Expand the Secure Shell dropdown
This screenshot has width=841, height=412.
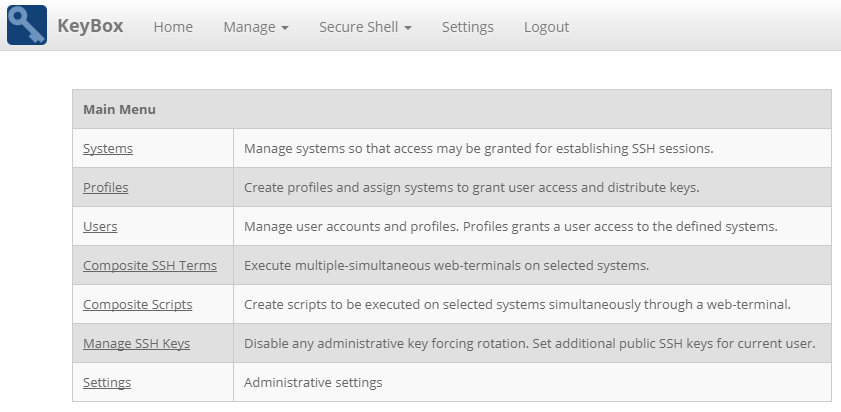pyautogui.click(x=365, y=27)
